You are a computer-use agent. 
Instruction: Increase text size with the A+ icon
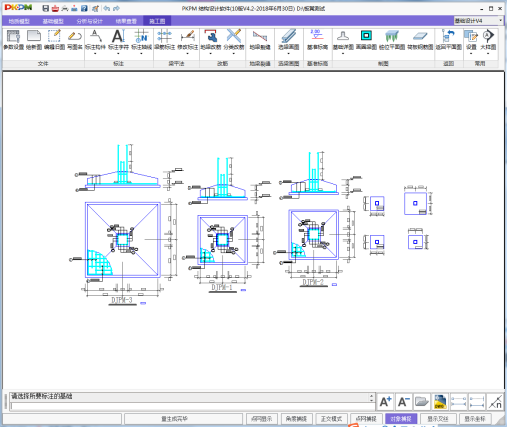pos(385,402)
